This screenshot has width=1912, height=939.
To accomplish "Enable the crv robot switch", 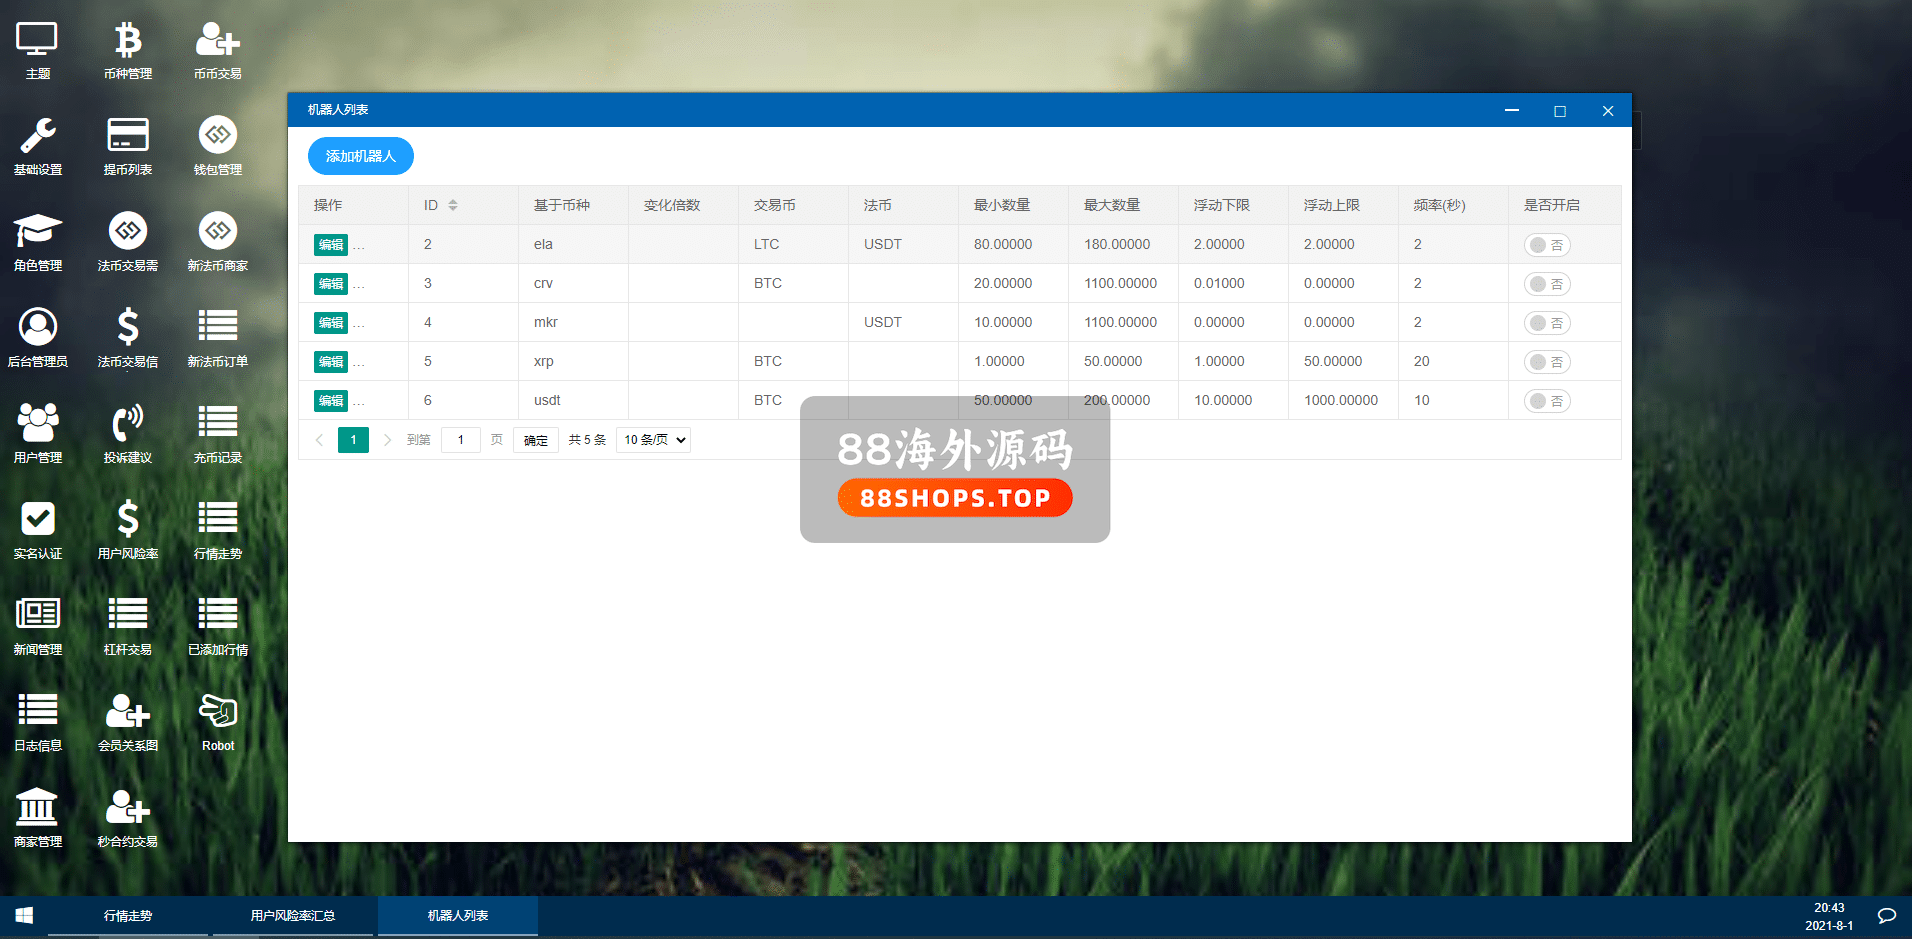I will [x=1546, y=284].
